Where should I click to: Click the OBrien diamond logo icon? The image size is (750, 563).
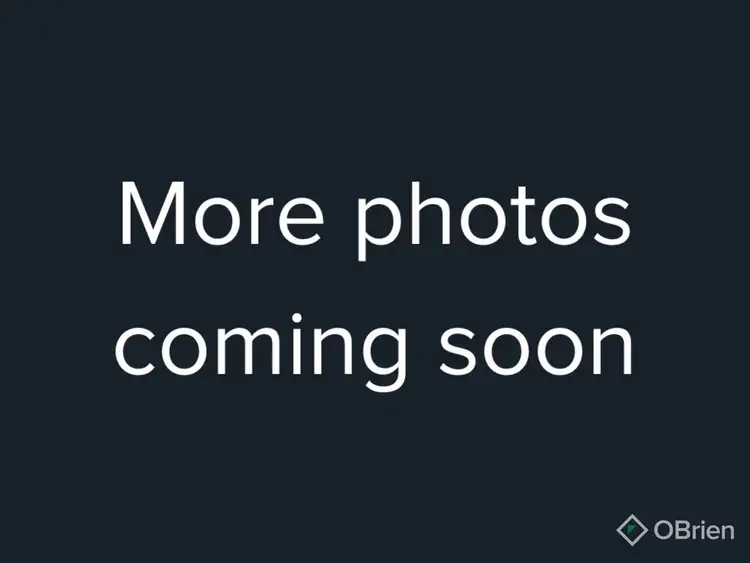(x=632, y=530)
